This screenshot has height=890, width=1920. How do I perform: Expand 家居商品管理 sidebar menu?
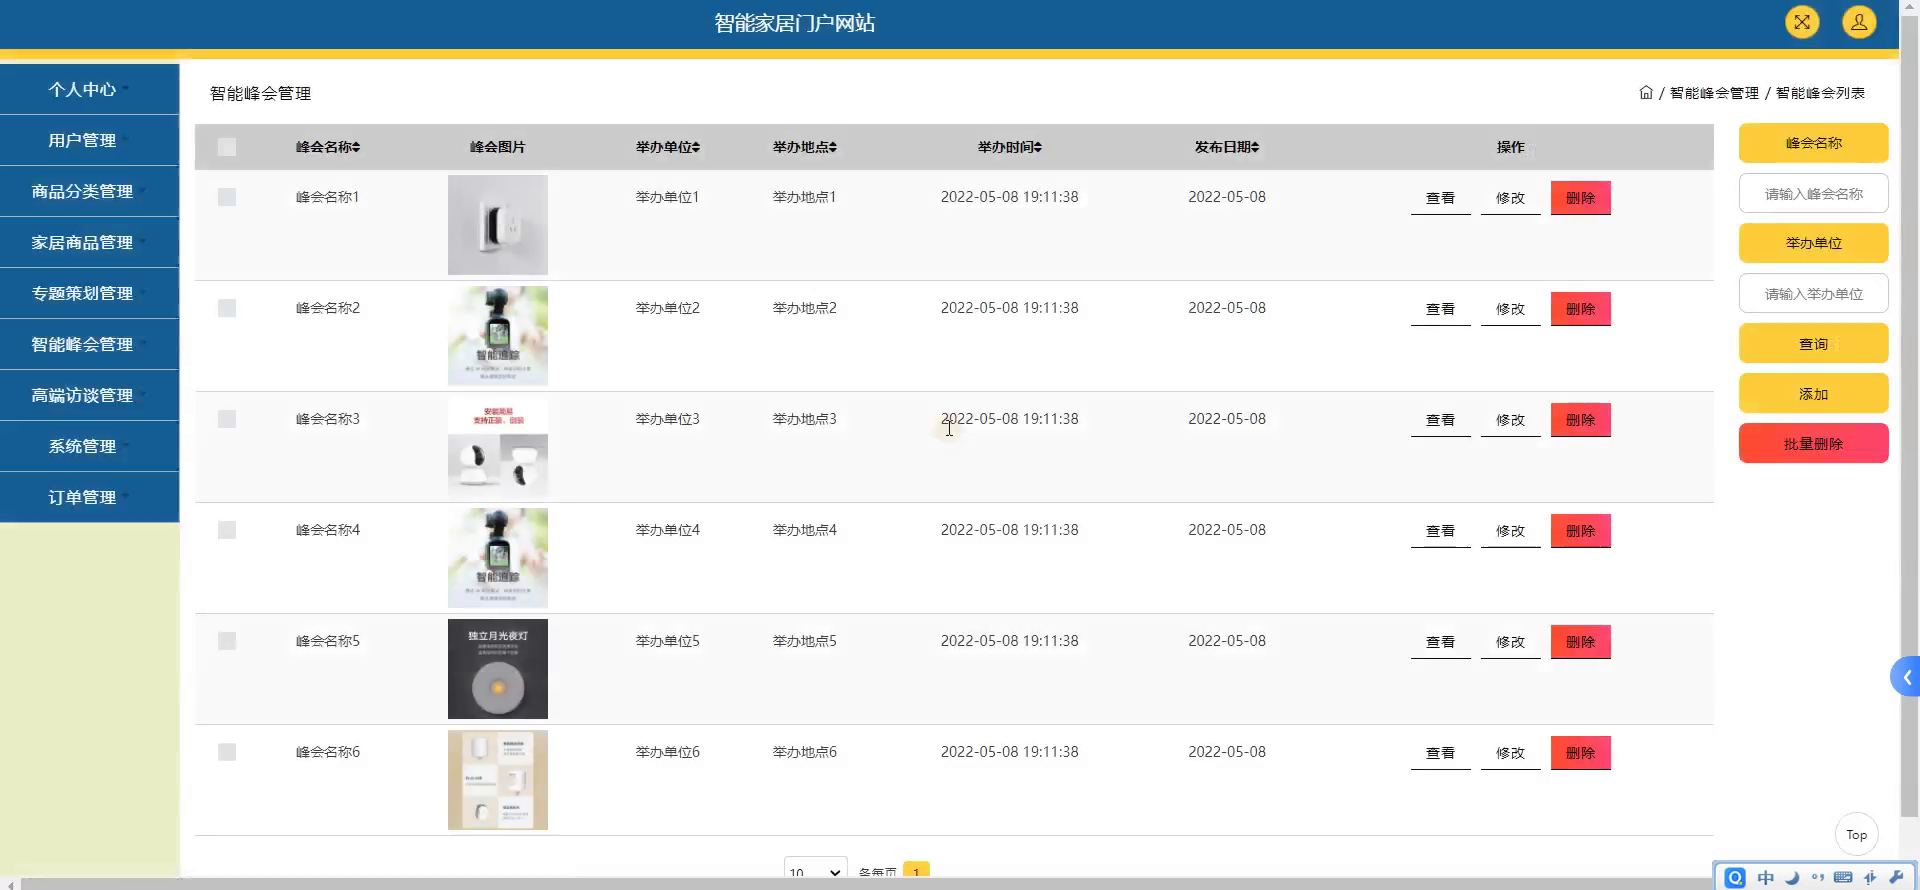point(90,243)
